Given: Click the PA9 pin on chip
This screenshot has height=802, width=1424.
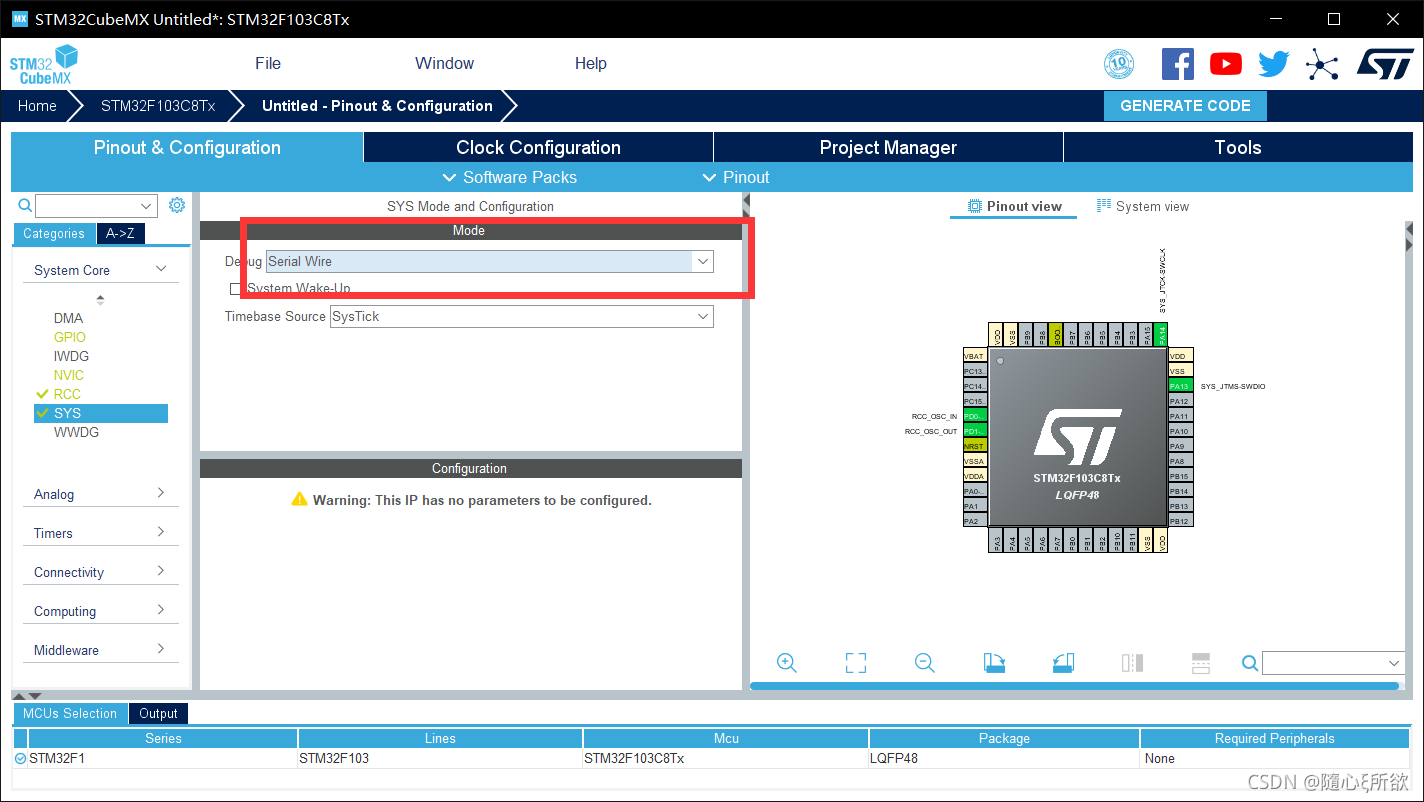Looking at the screenshot, I should coord(1180,446).
